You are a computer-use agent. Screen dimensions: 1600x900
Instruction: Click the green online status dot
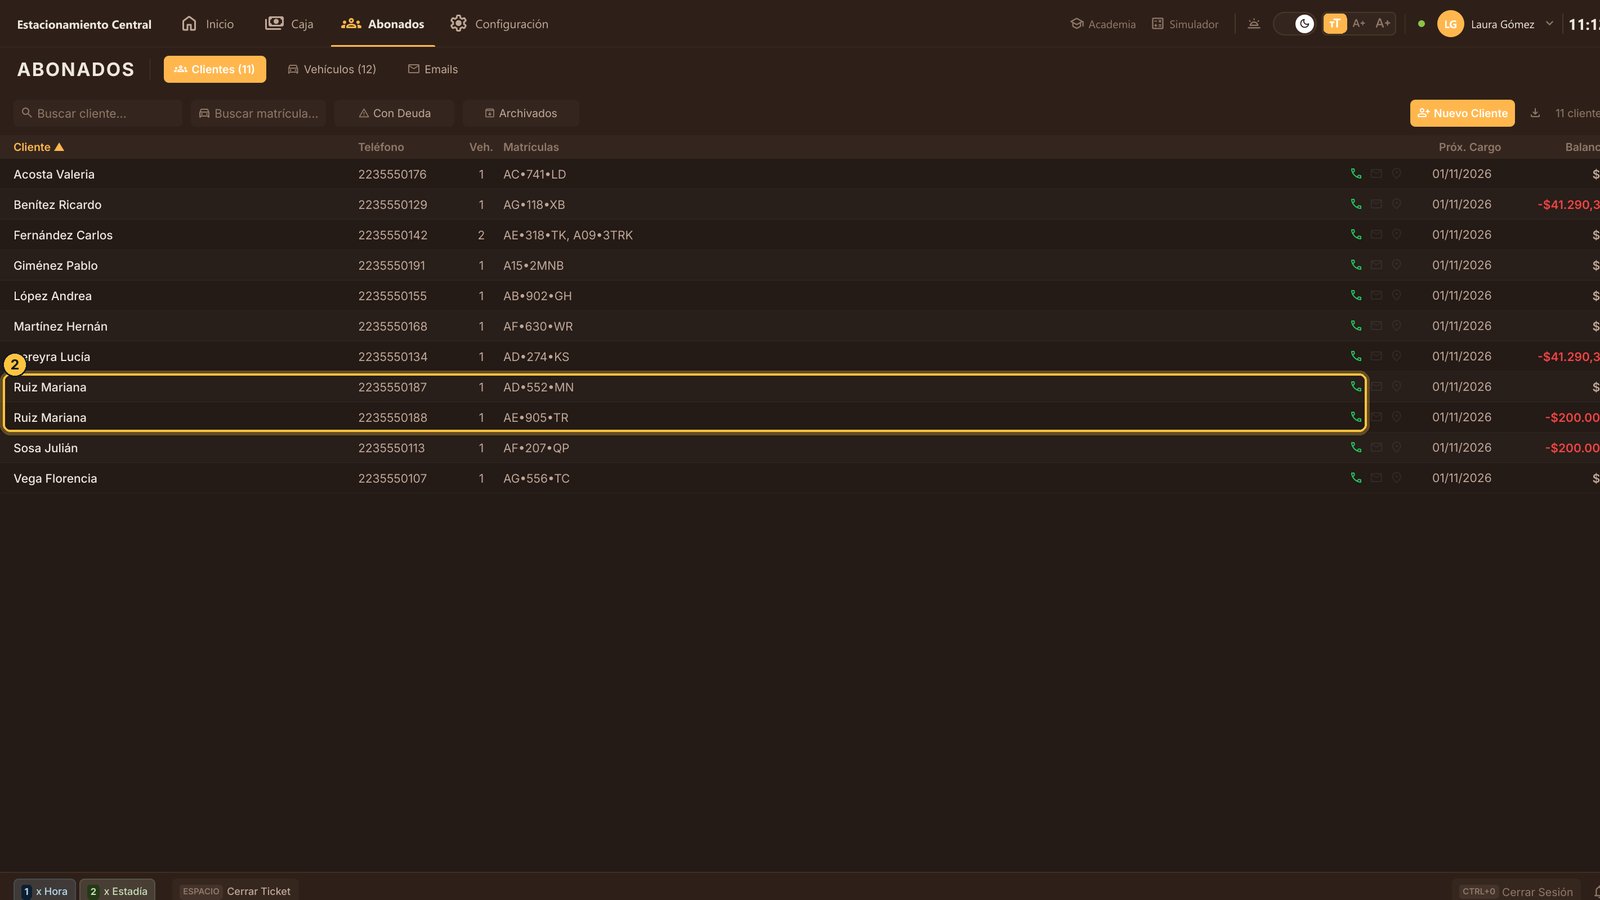pyautogui.click(x=1421, y=24)
